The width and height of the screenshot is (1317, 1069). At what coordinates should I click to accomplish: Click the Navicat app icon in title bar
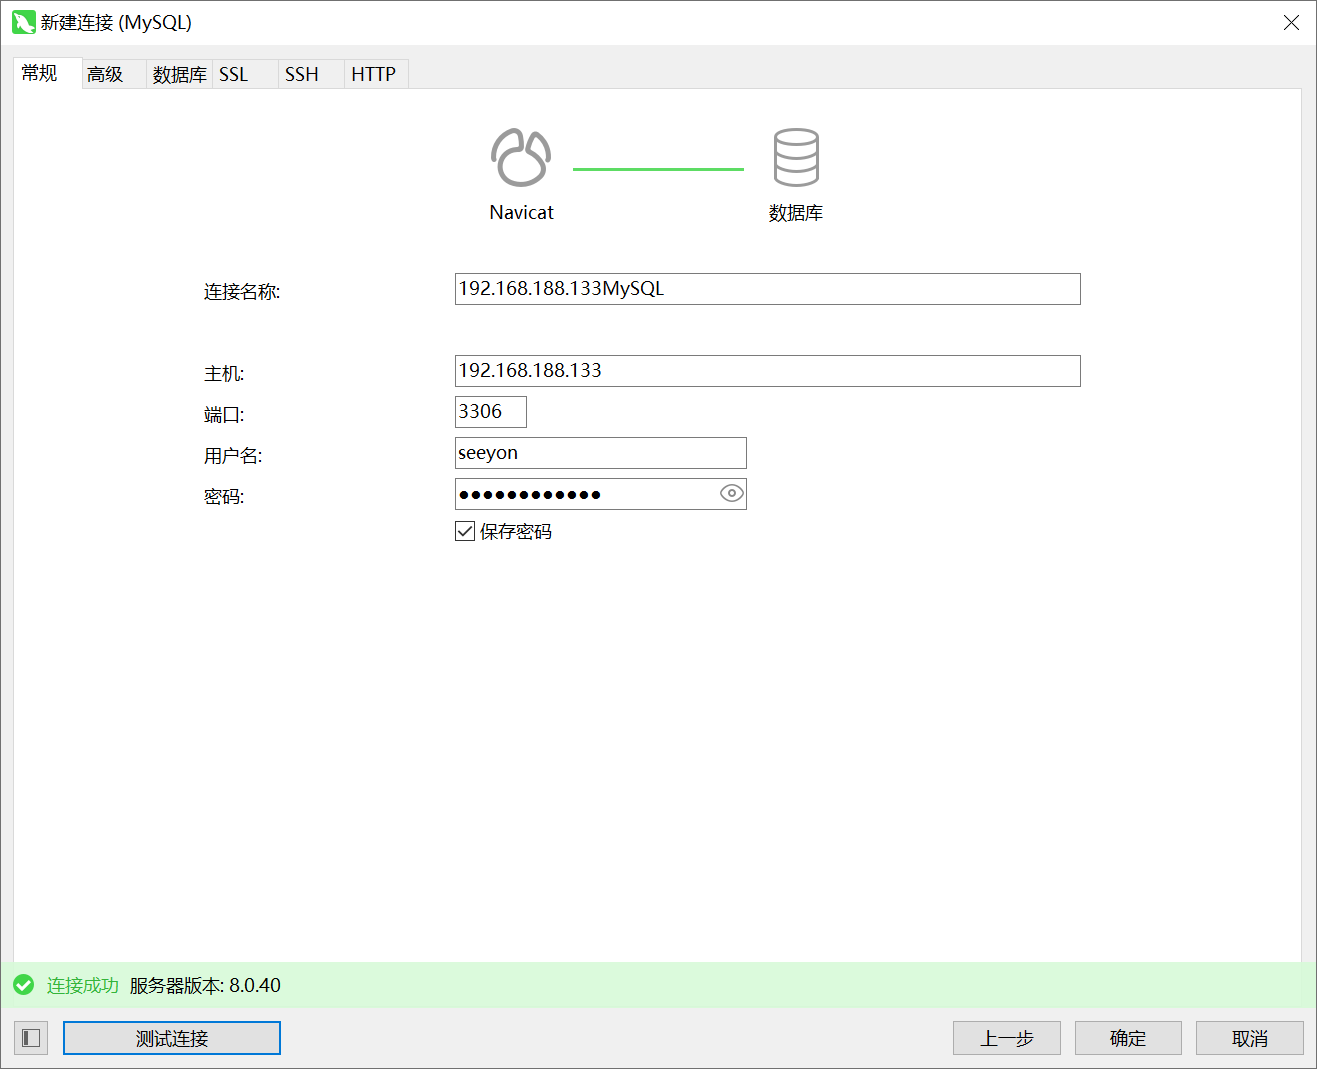click(23, 22)
